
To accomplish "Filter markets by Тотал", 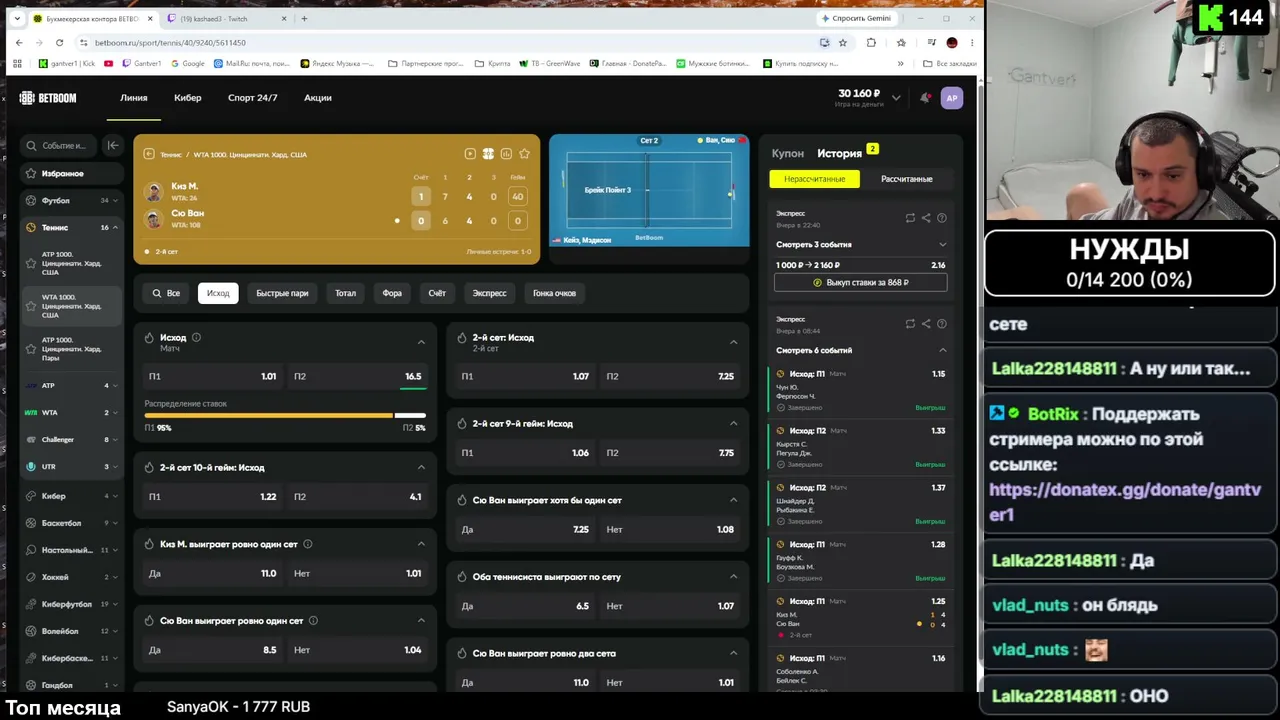I will [x=345, y=293].
